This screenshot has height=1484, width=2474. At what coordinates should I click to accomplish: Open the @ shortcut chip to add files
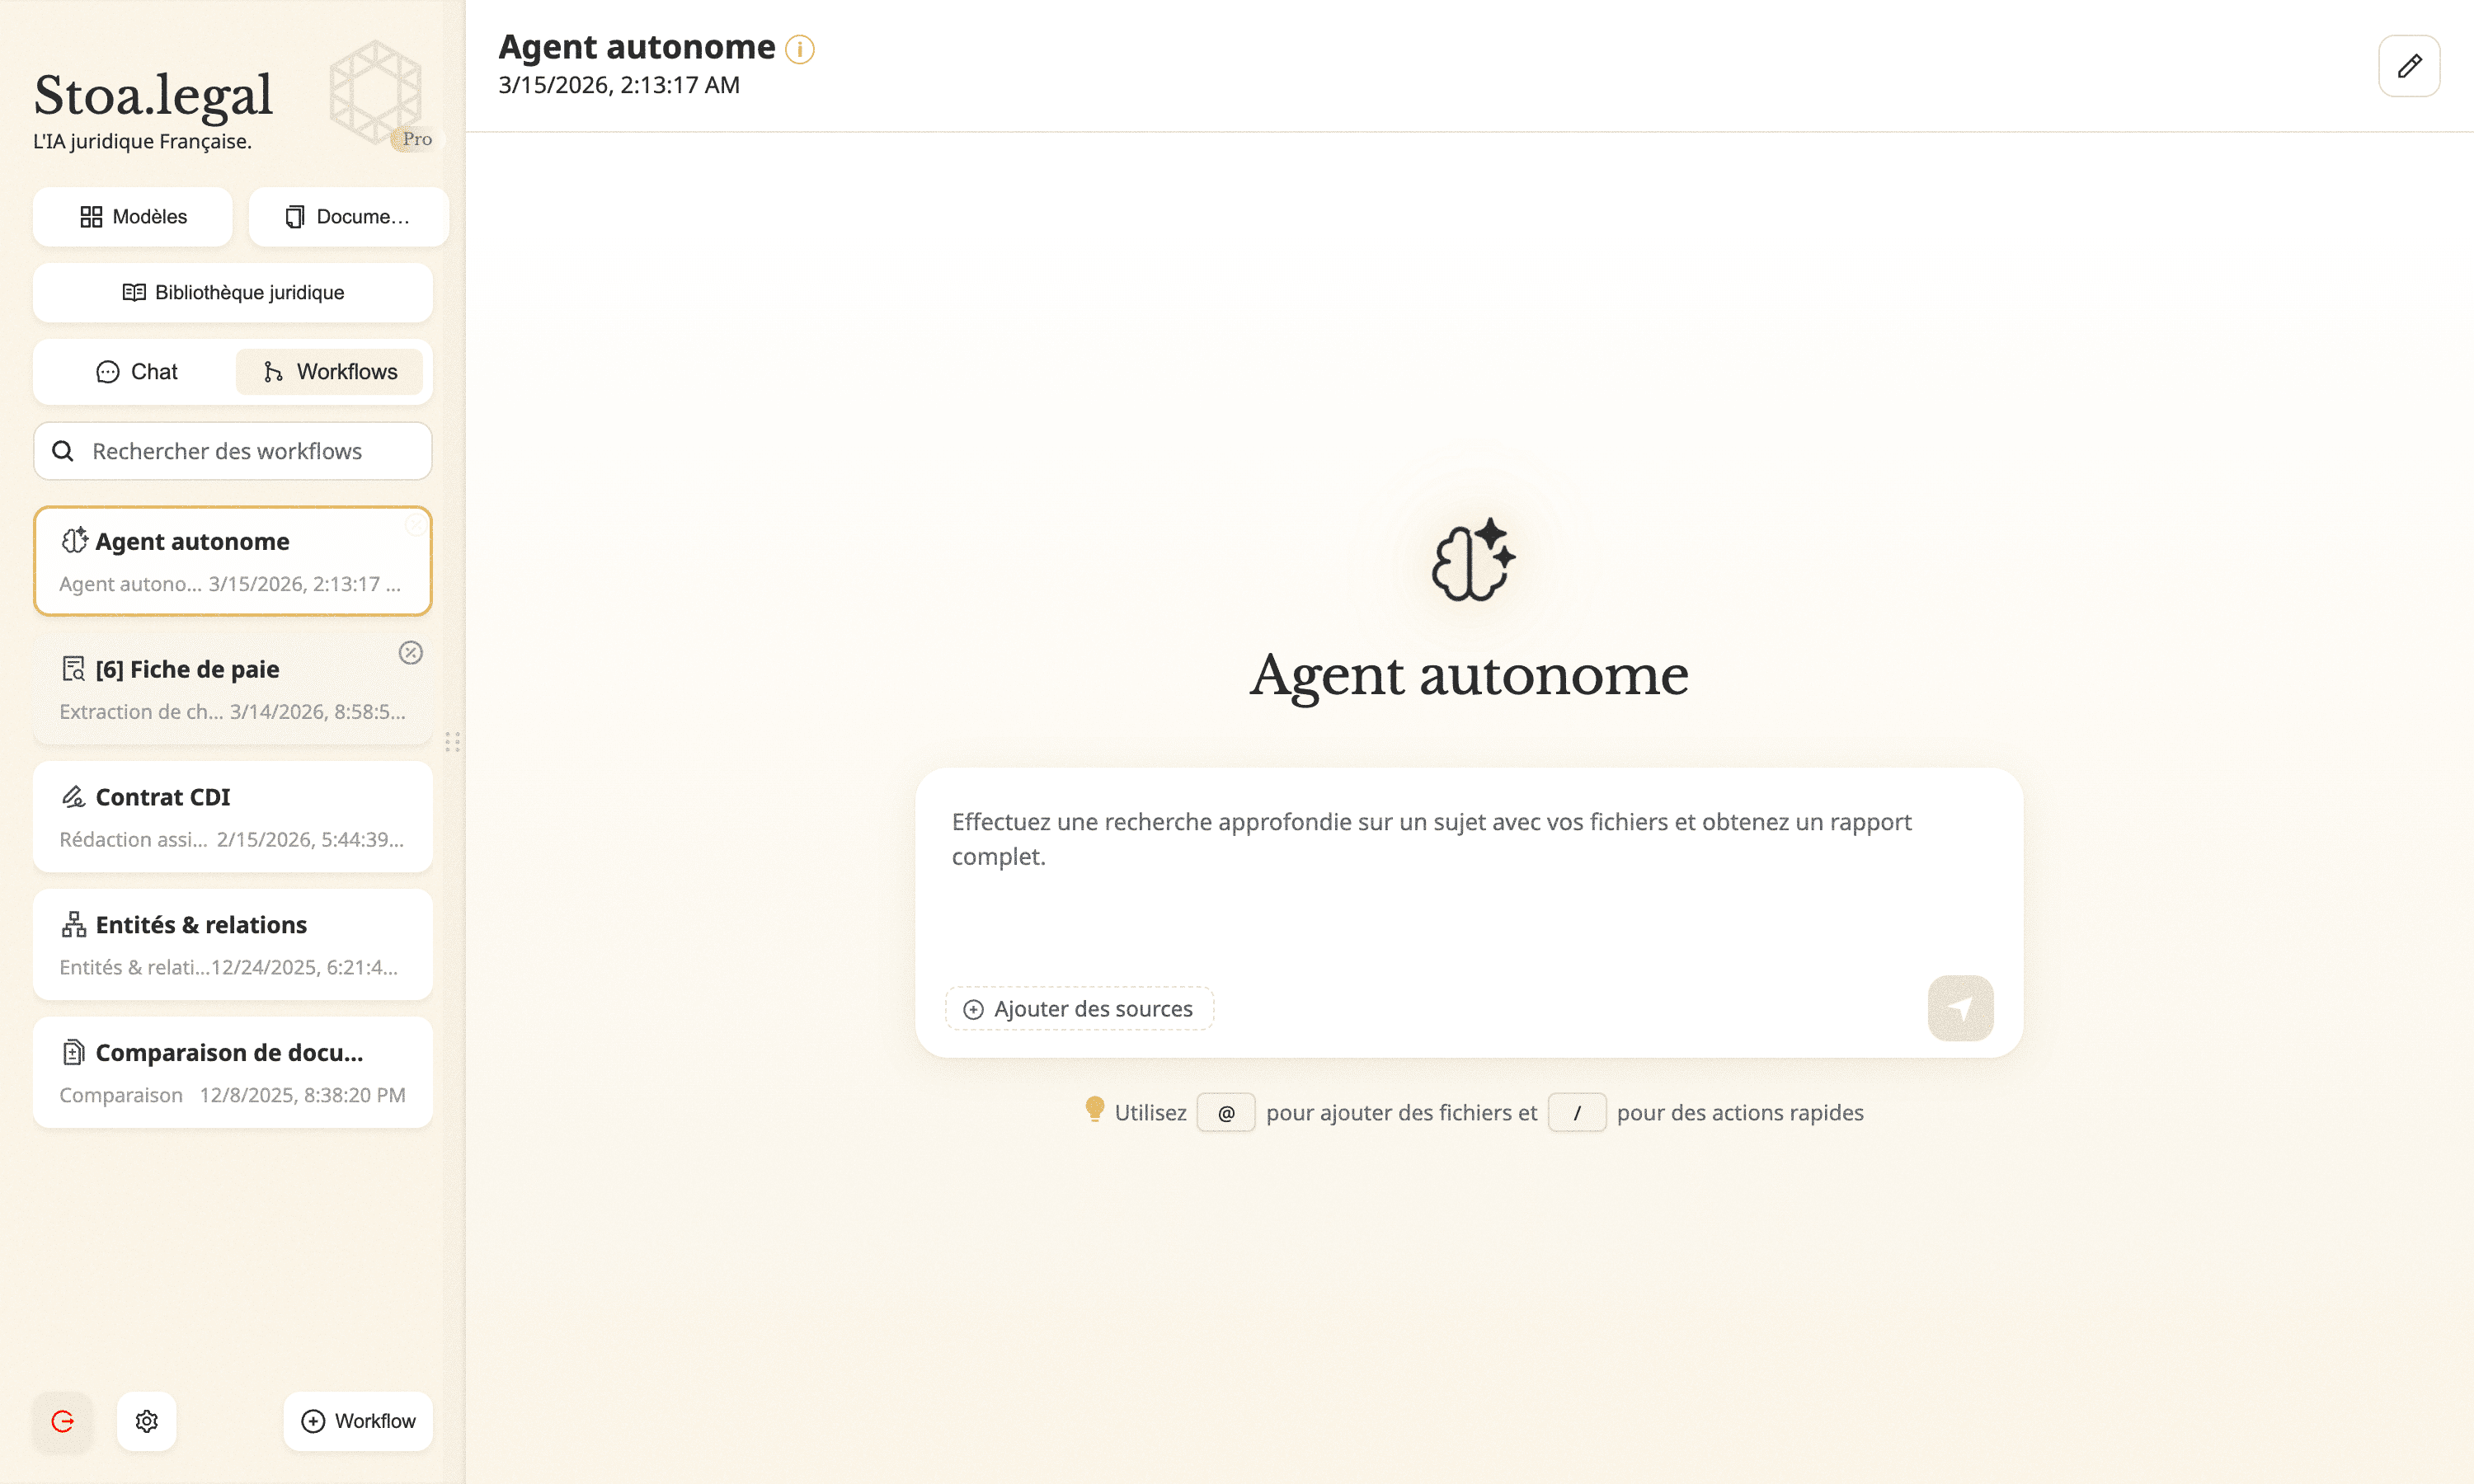1226,1112
